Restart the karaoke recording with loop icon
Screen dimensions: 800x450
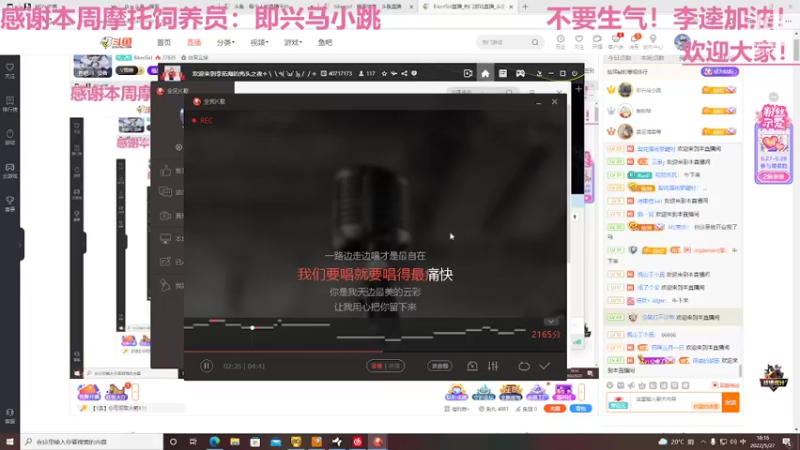click(x=524, y=366)
